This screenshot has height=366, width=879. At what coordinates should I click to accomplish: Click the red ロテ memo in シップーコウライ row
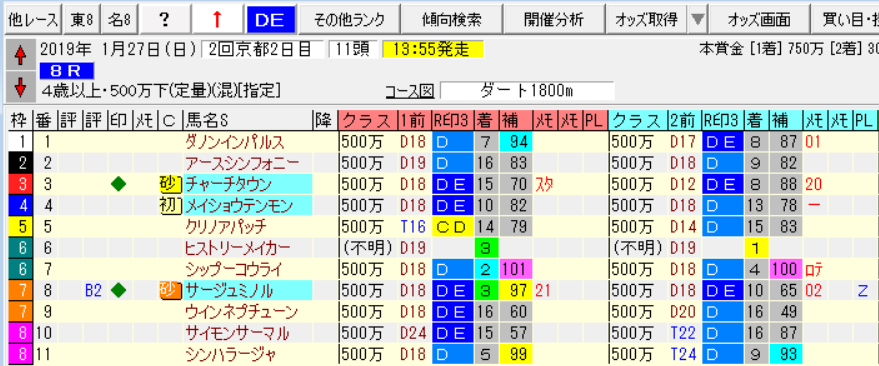point(814,270)
